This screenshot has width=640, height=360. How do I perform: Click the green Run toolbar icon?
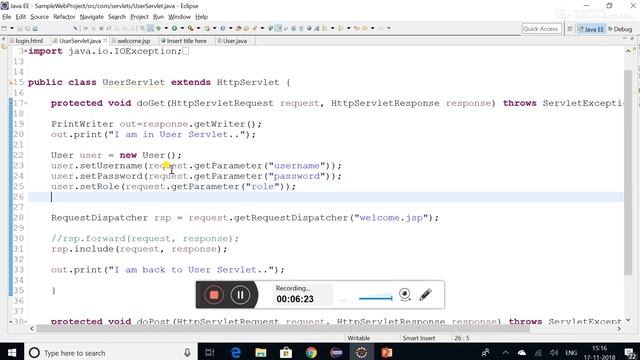click(x=174, y=28)
